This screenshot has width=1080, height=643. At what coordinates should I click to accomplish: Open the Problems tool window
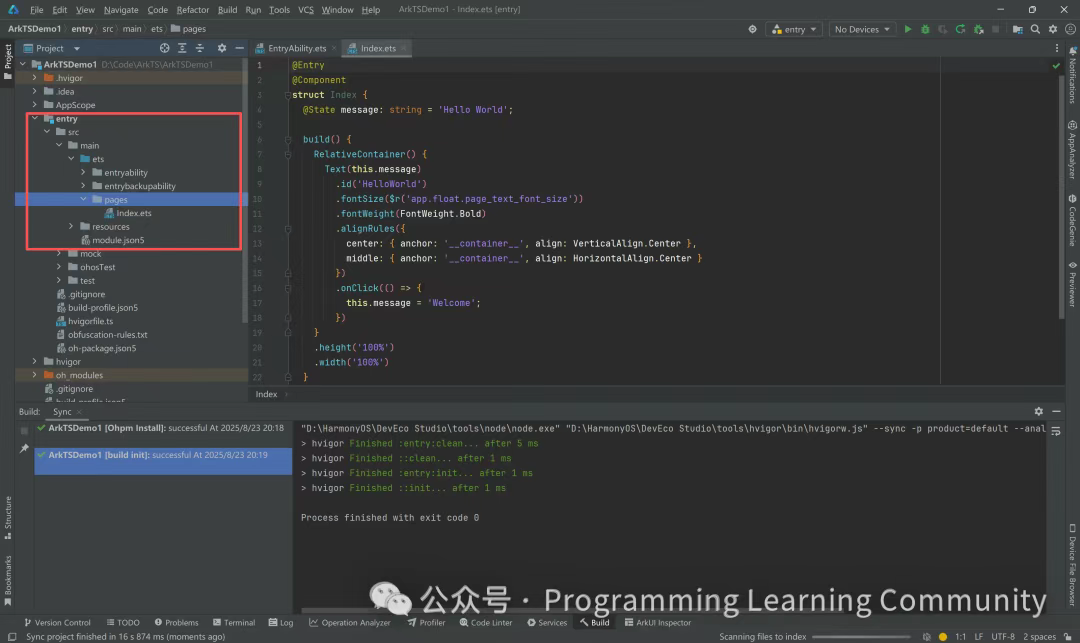[x=176, y=622]
